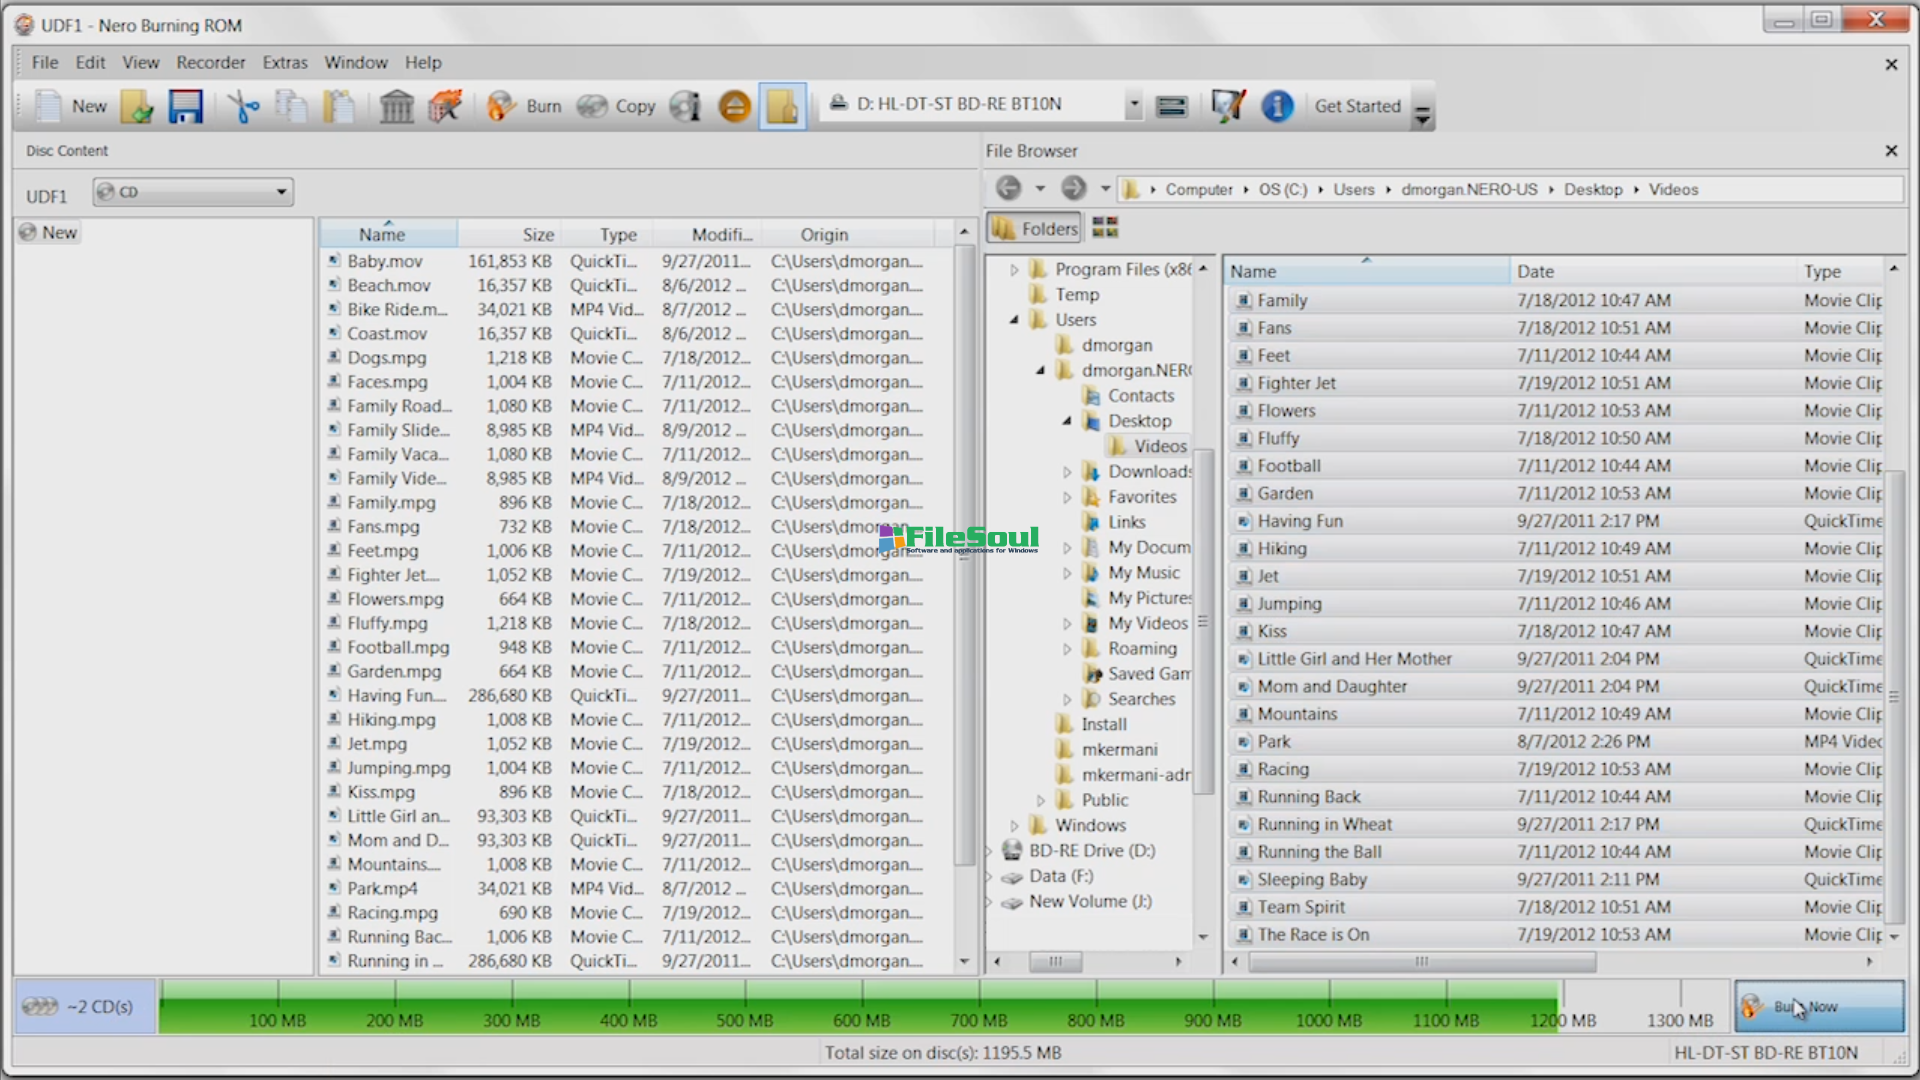Toggle the Folders tree view button
This screenshot has height=1080, width=1920.
point(1035,229)
